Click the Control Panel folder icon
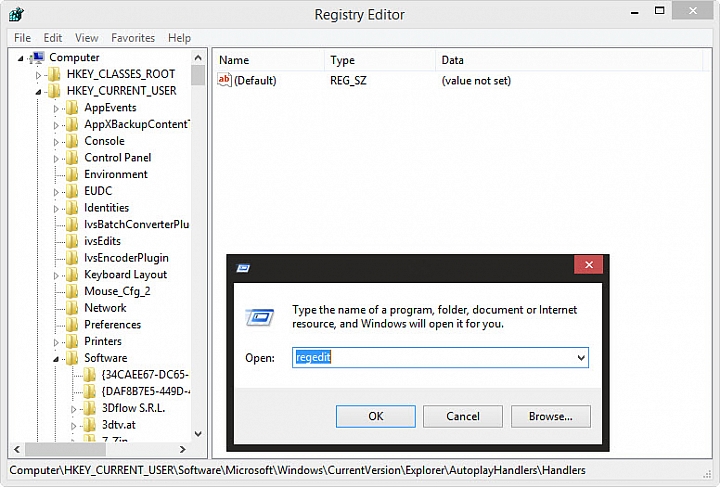This screenshot has height=487, width=720. coord(72,157)
